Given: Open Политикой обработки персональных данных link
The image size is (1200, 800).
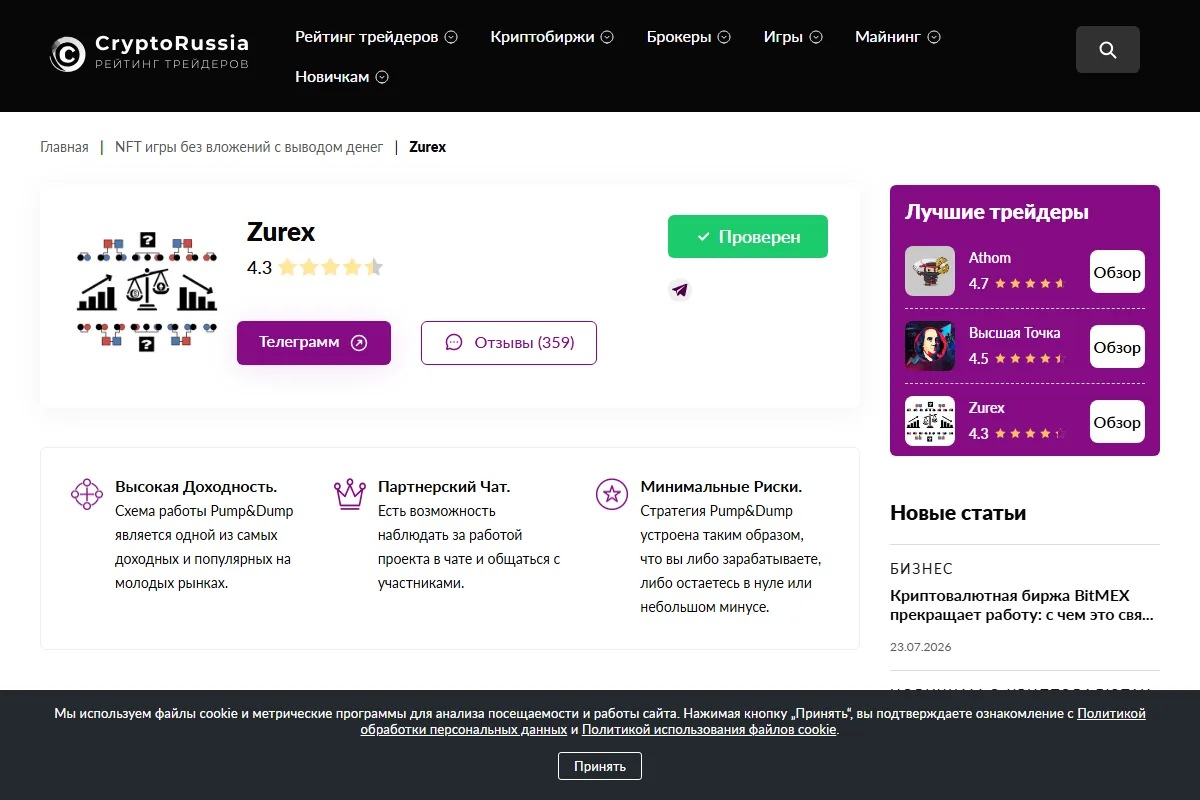Looking at the screenshot, I should coord(753,722).
